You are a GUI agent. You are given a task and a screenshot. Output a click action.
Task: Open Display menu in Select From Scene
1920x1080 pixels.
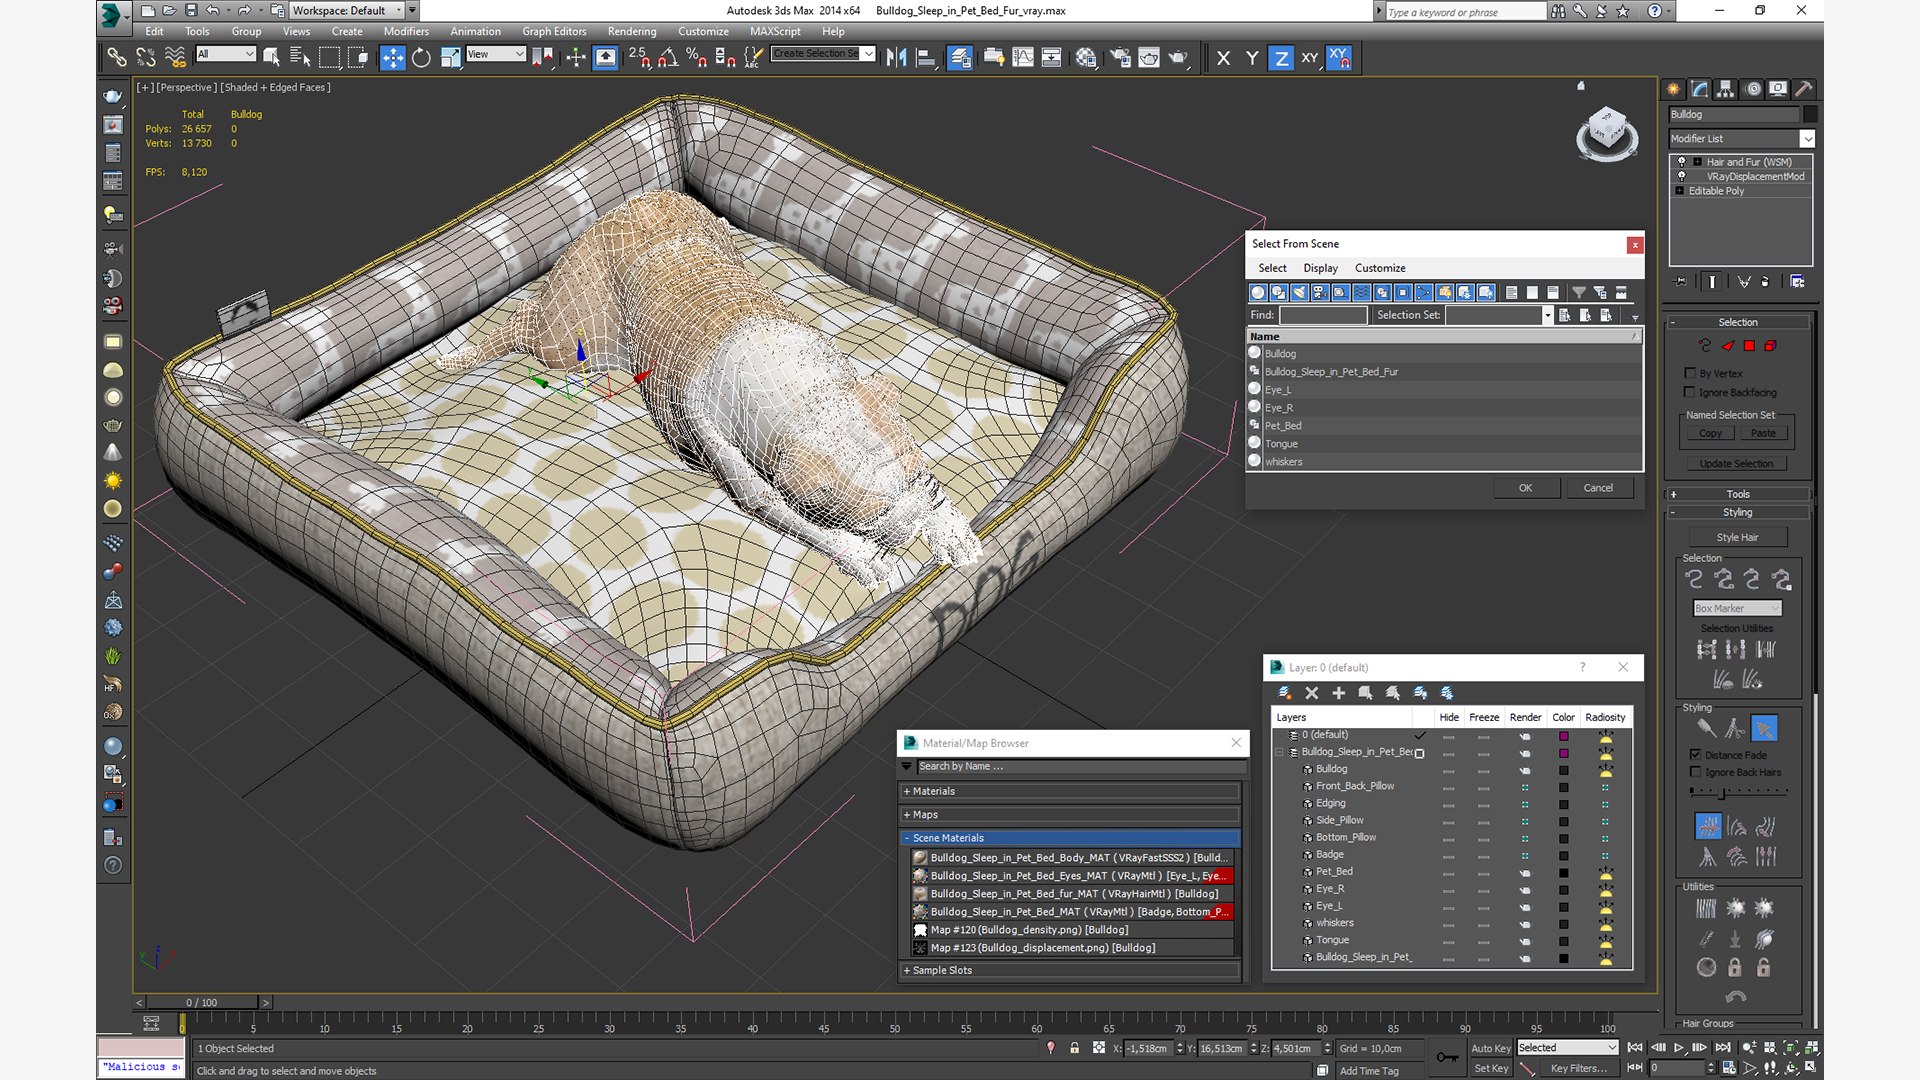pos(1320,268)
